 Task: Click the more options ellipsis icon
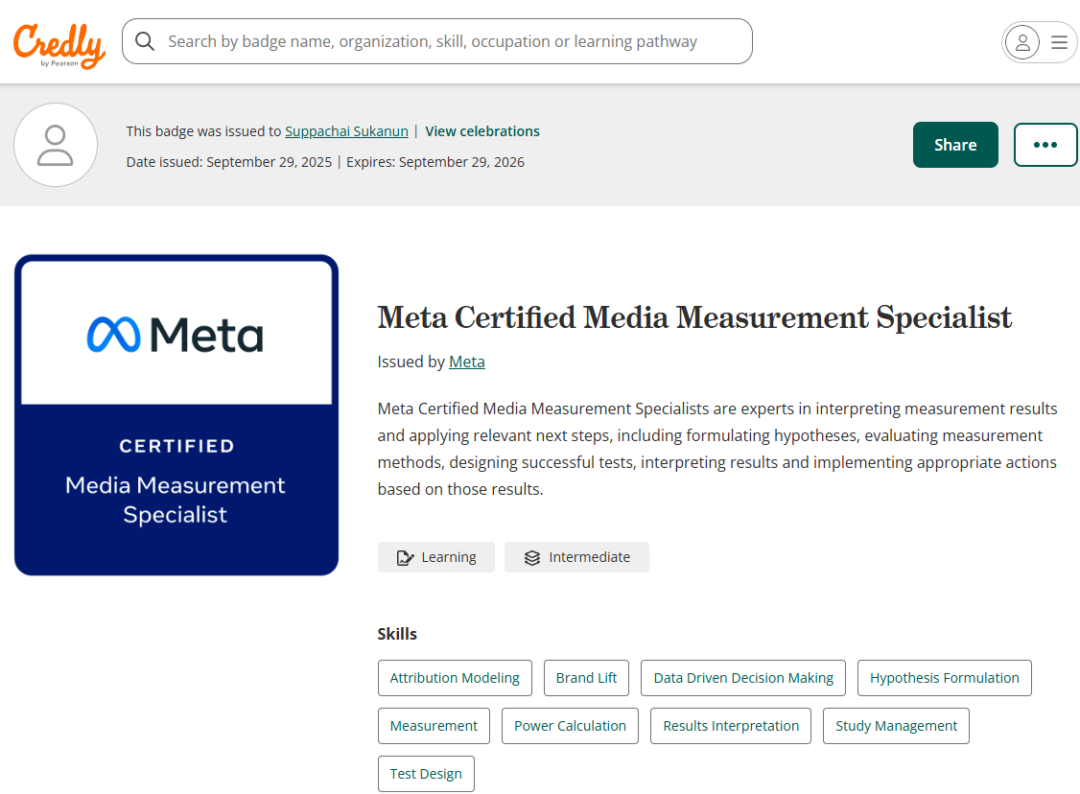(x=1045, y=144)
